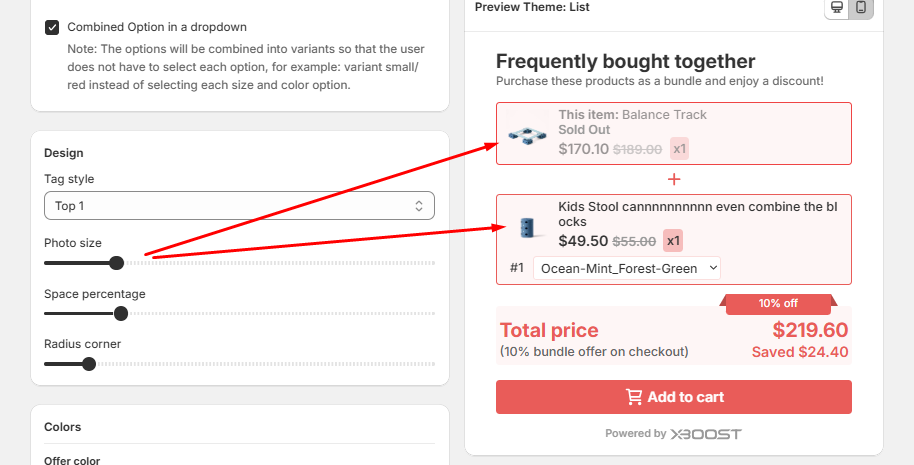914x465 pixels.
Task: Click the Balance Track product image
Action: coord(527,134)
